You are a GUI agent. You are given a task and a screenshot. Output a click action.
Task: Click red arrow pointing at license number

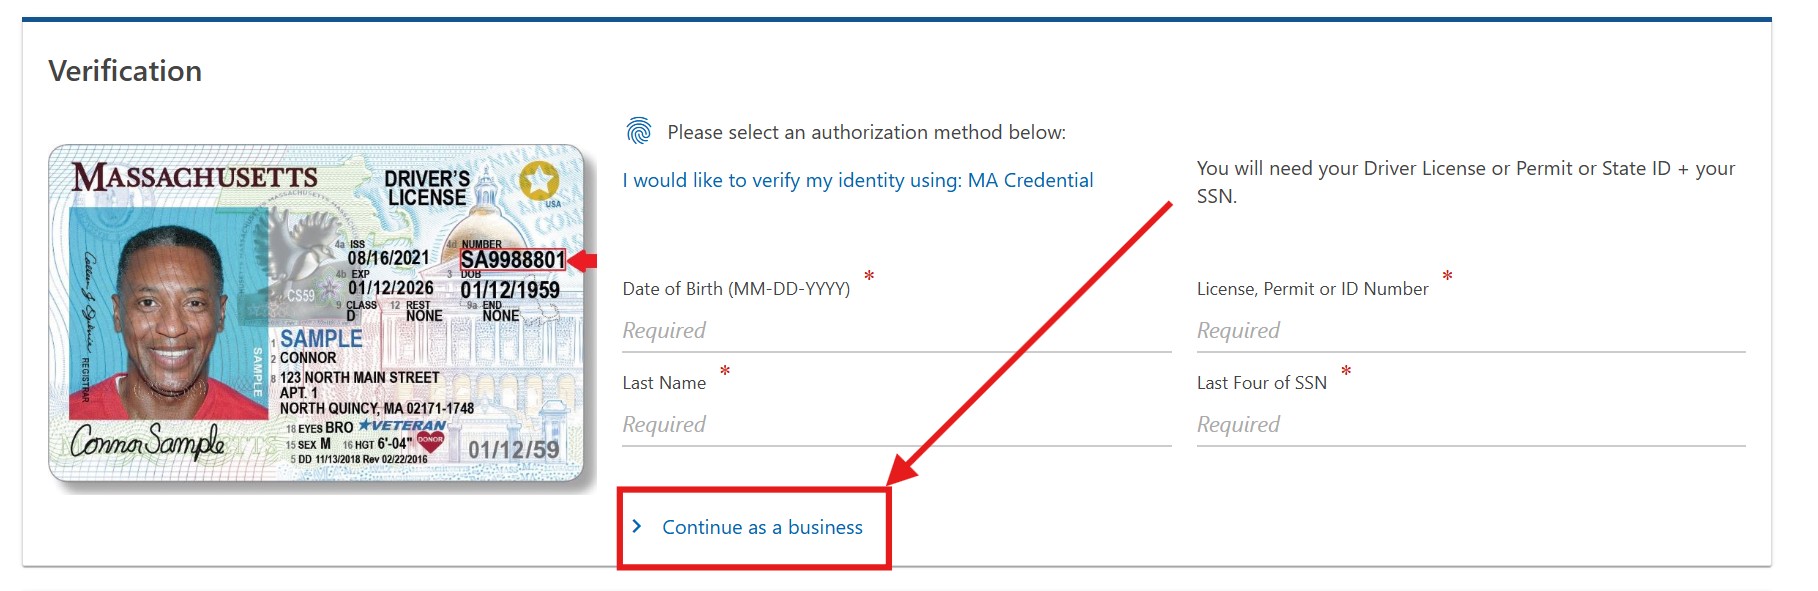[582, 261]
